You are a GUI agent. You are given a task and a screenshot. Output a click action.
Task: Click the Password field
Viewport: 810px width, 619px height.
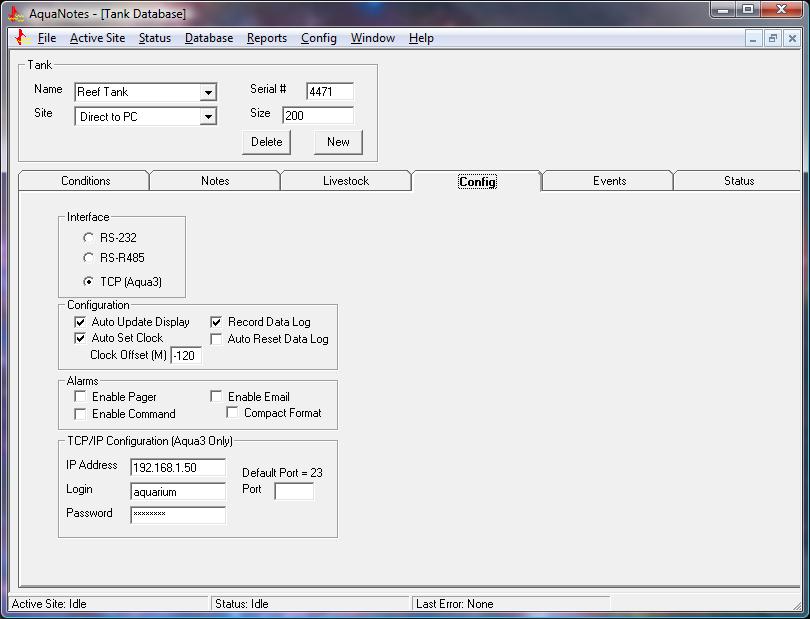[x=178, y=515]
